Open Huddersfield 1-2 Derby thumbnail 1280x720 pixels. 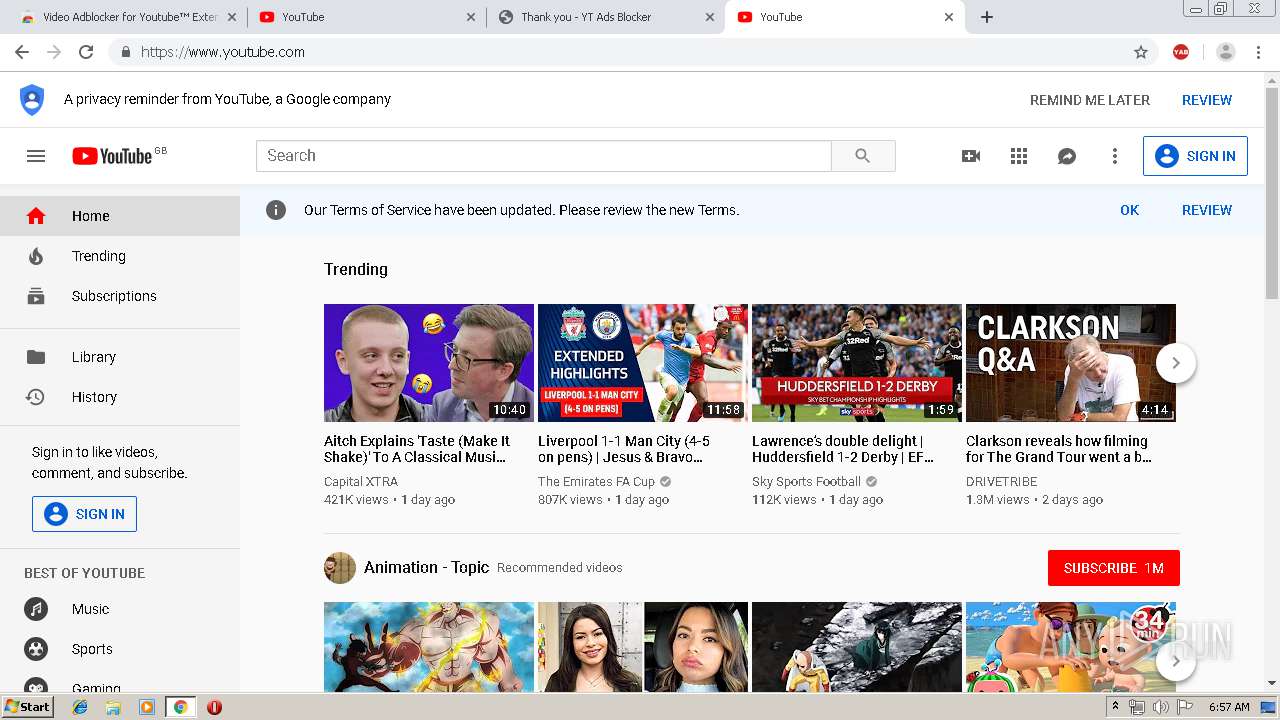click(857, 363)
